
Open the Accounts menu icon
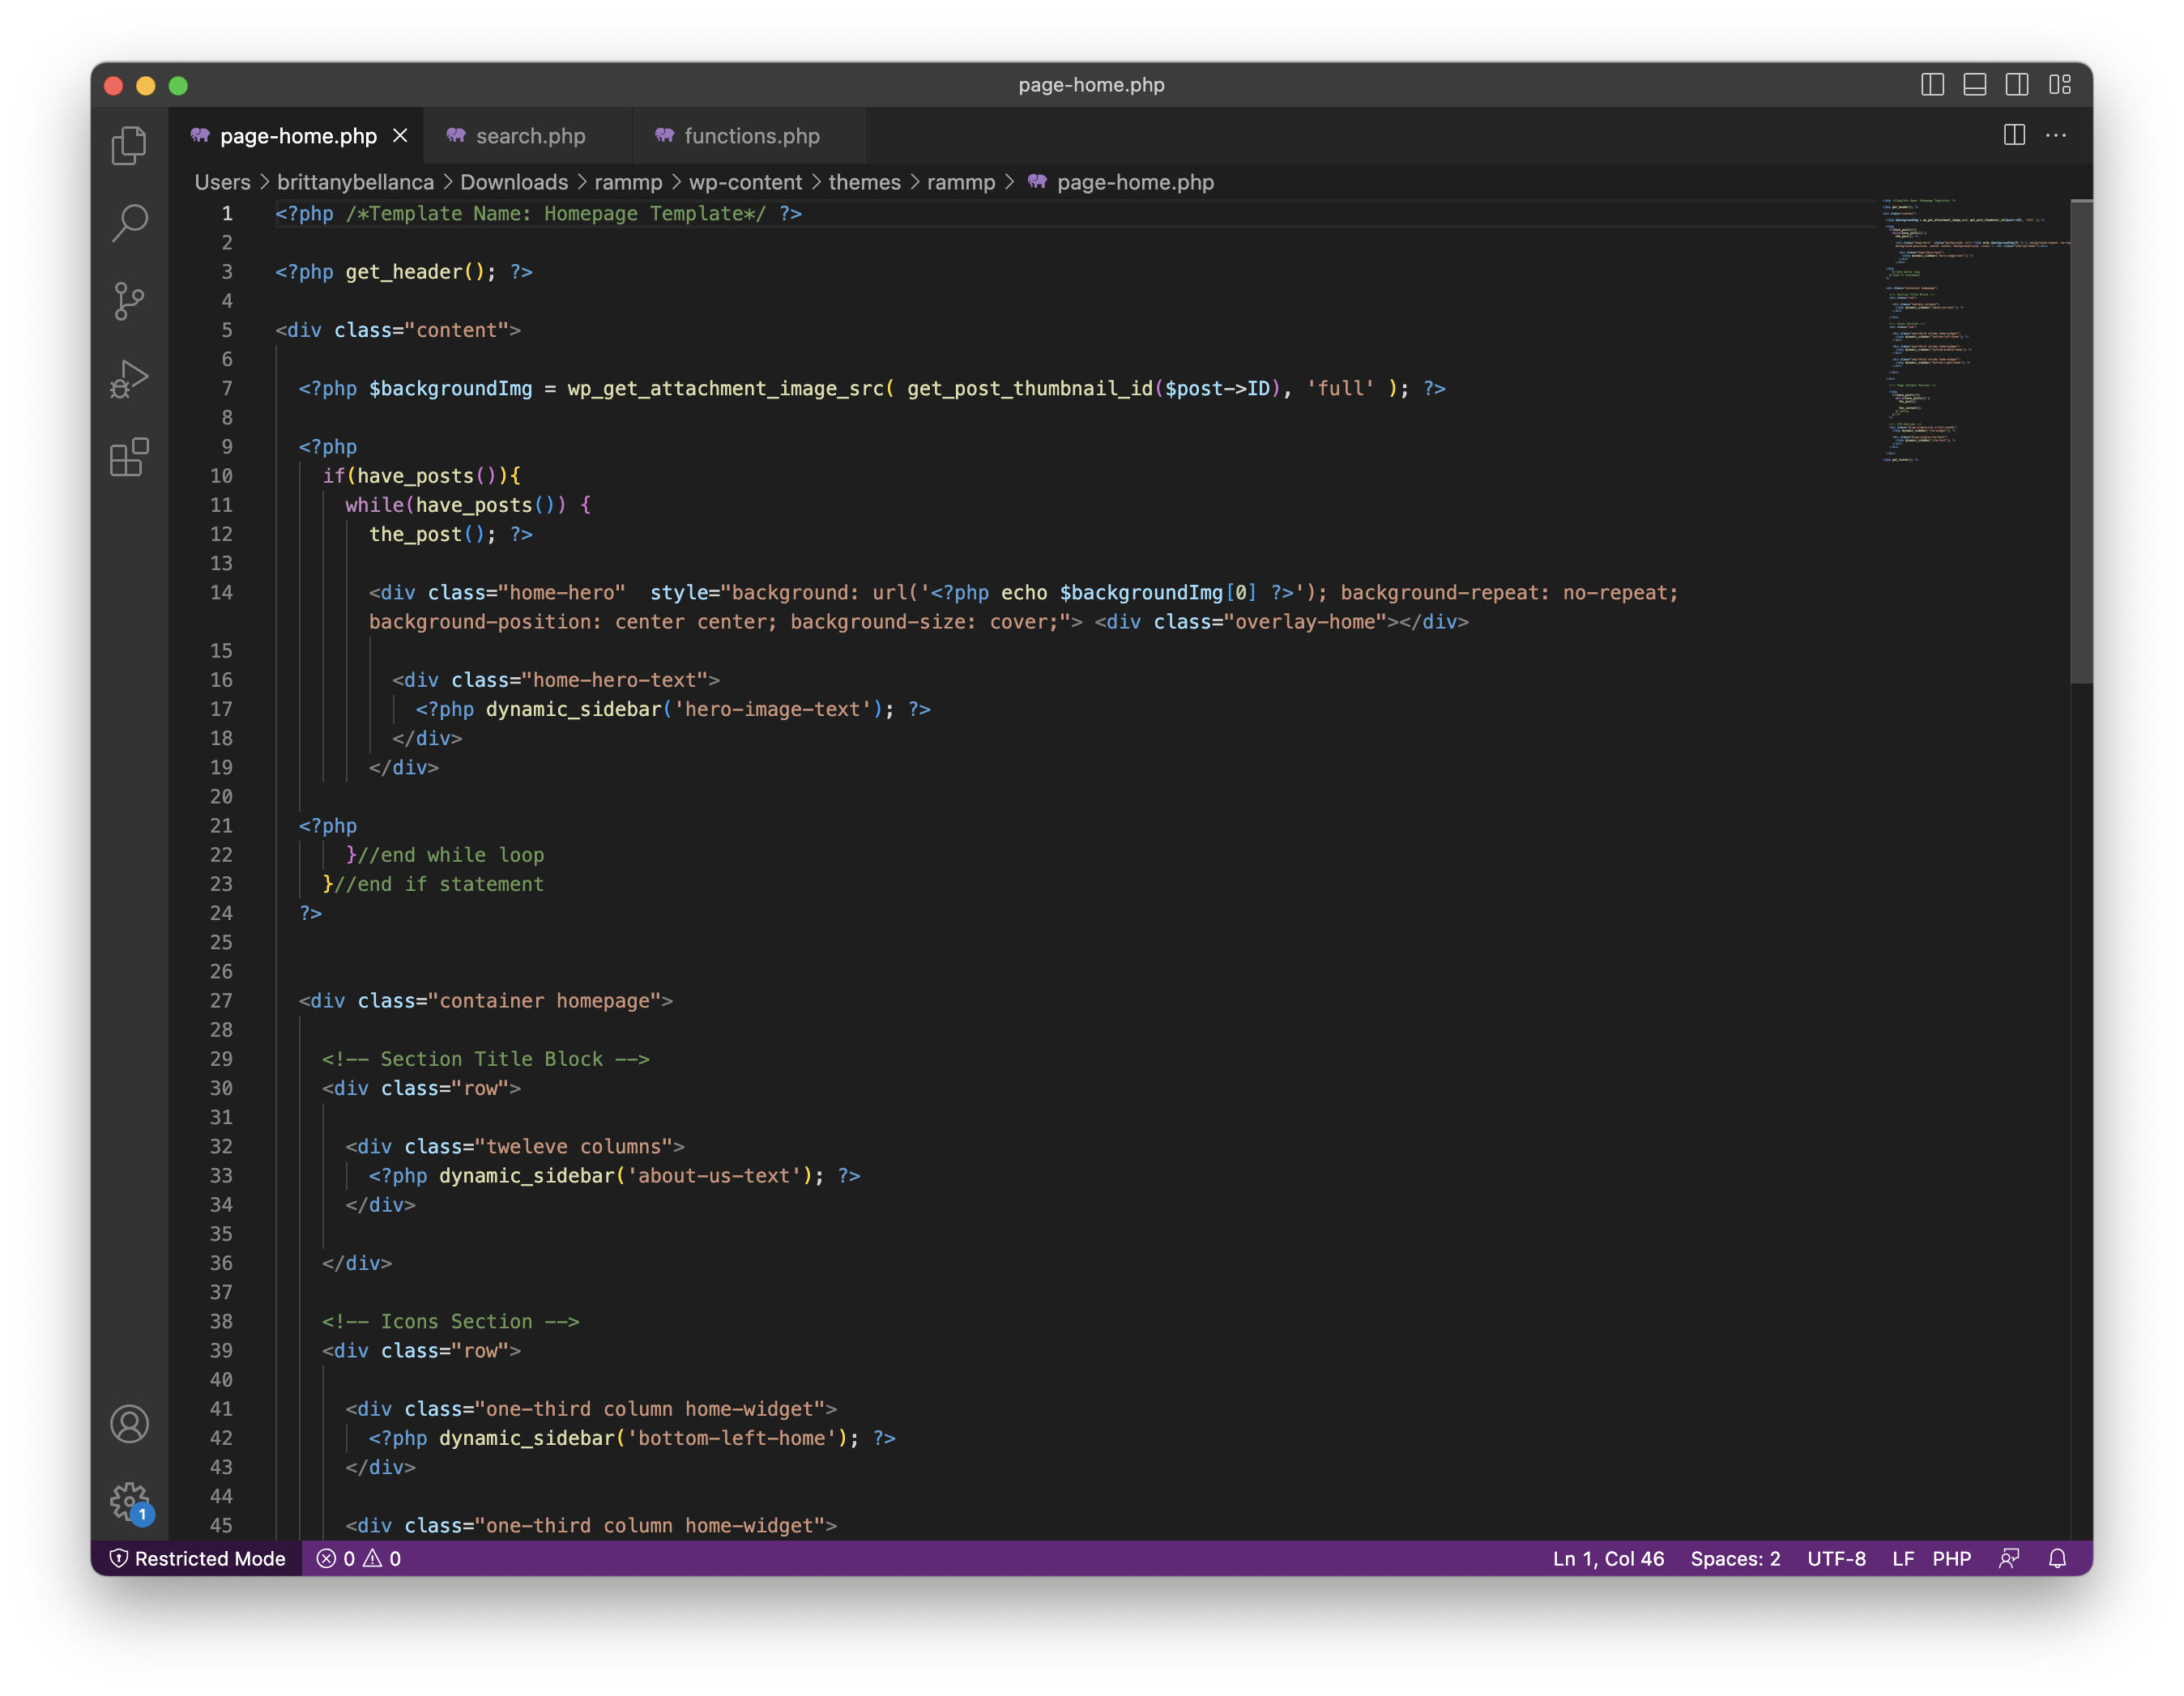coord(129,1424)
